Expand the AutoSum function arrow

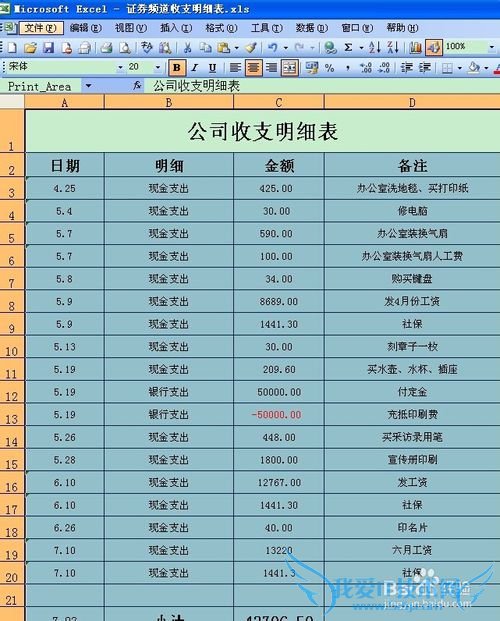tap(361, 48)
